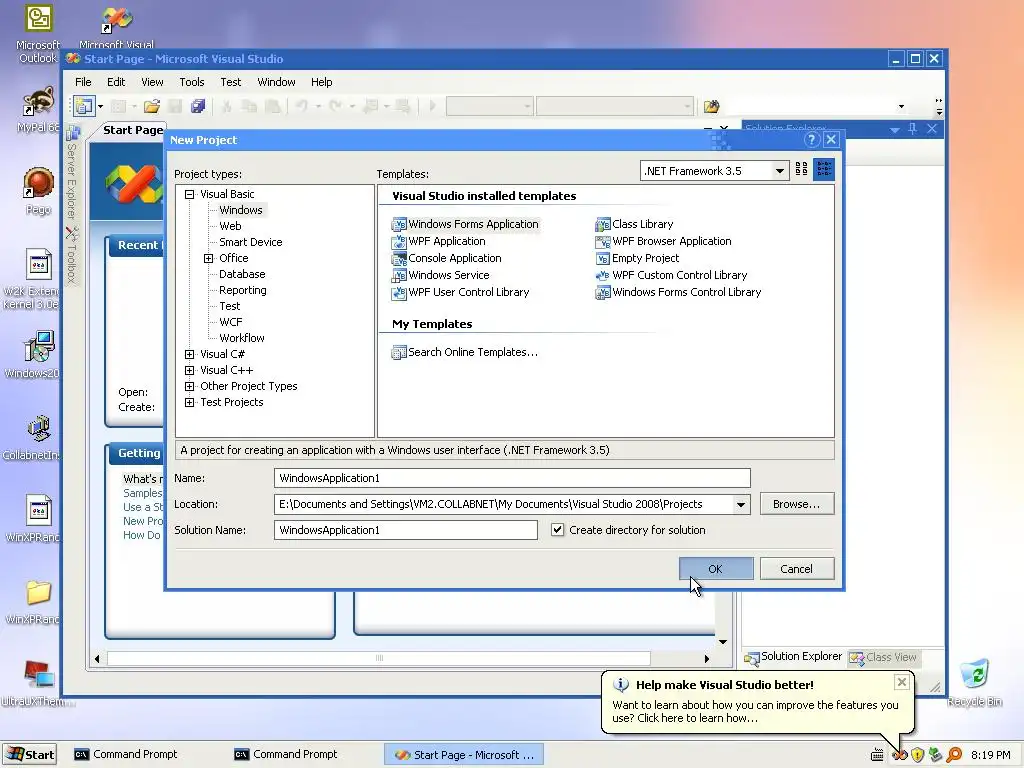
Task: Collapse the Visual Basic tree node
Action: pos(189,194)
